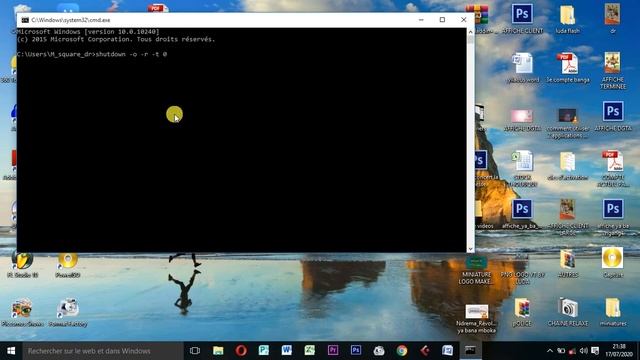Open the volume control in the system tray
640x360 pixels.
pyautogui.click(x=584, y=351)
